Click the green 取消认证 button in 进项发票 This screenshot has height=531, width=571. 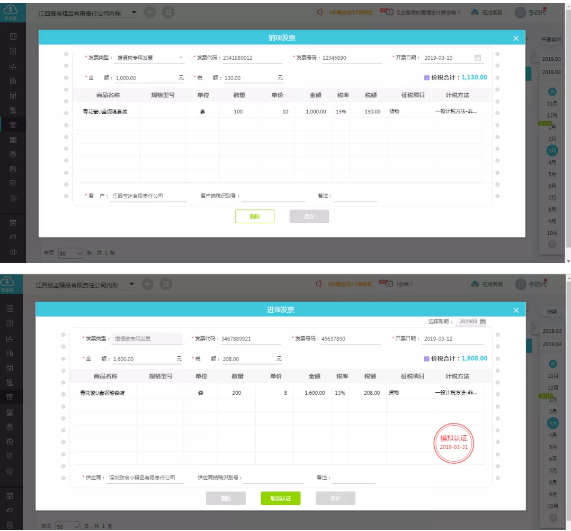click(280, 498)
